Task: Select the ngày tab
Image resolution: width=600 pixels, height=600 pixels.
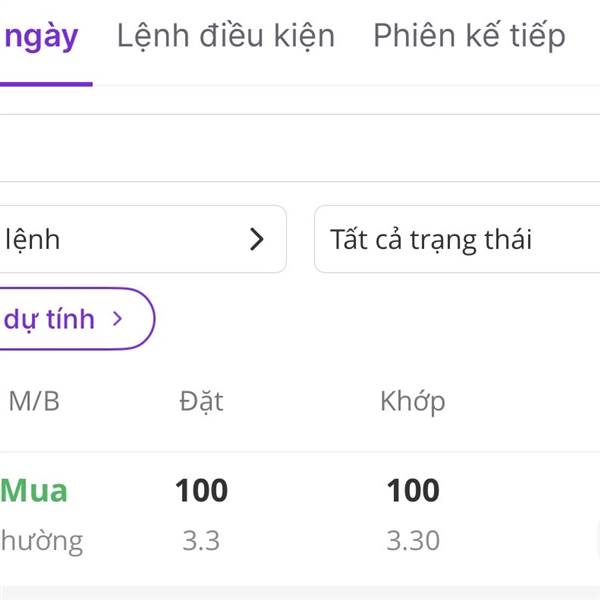Action: pos(41,36)
